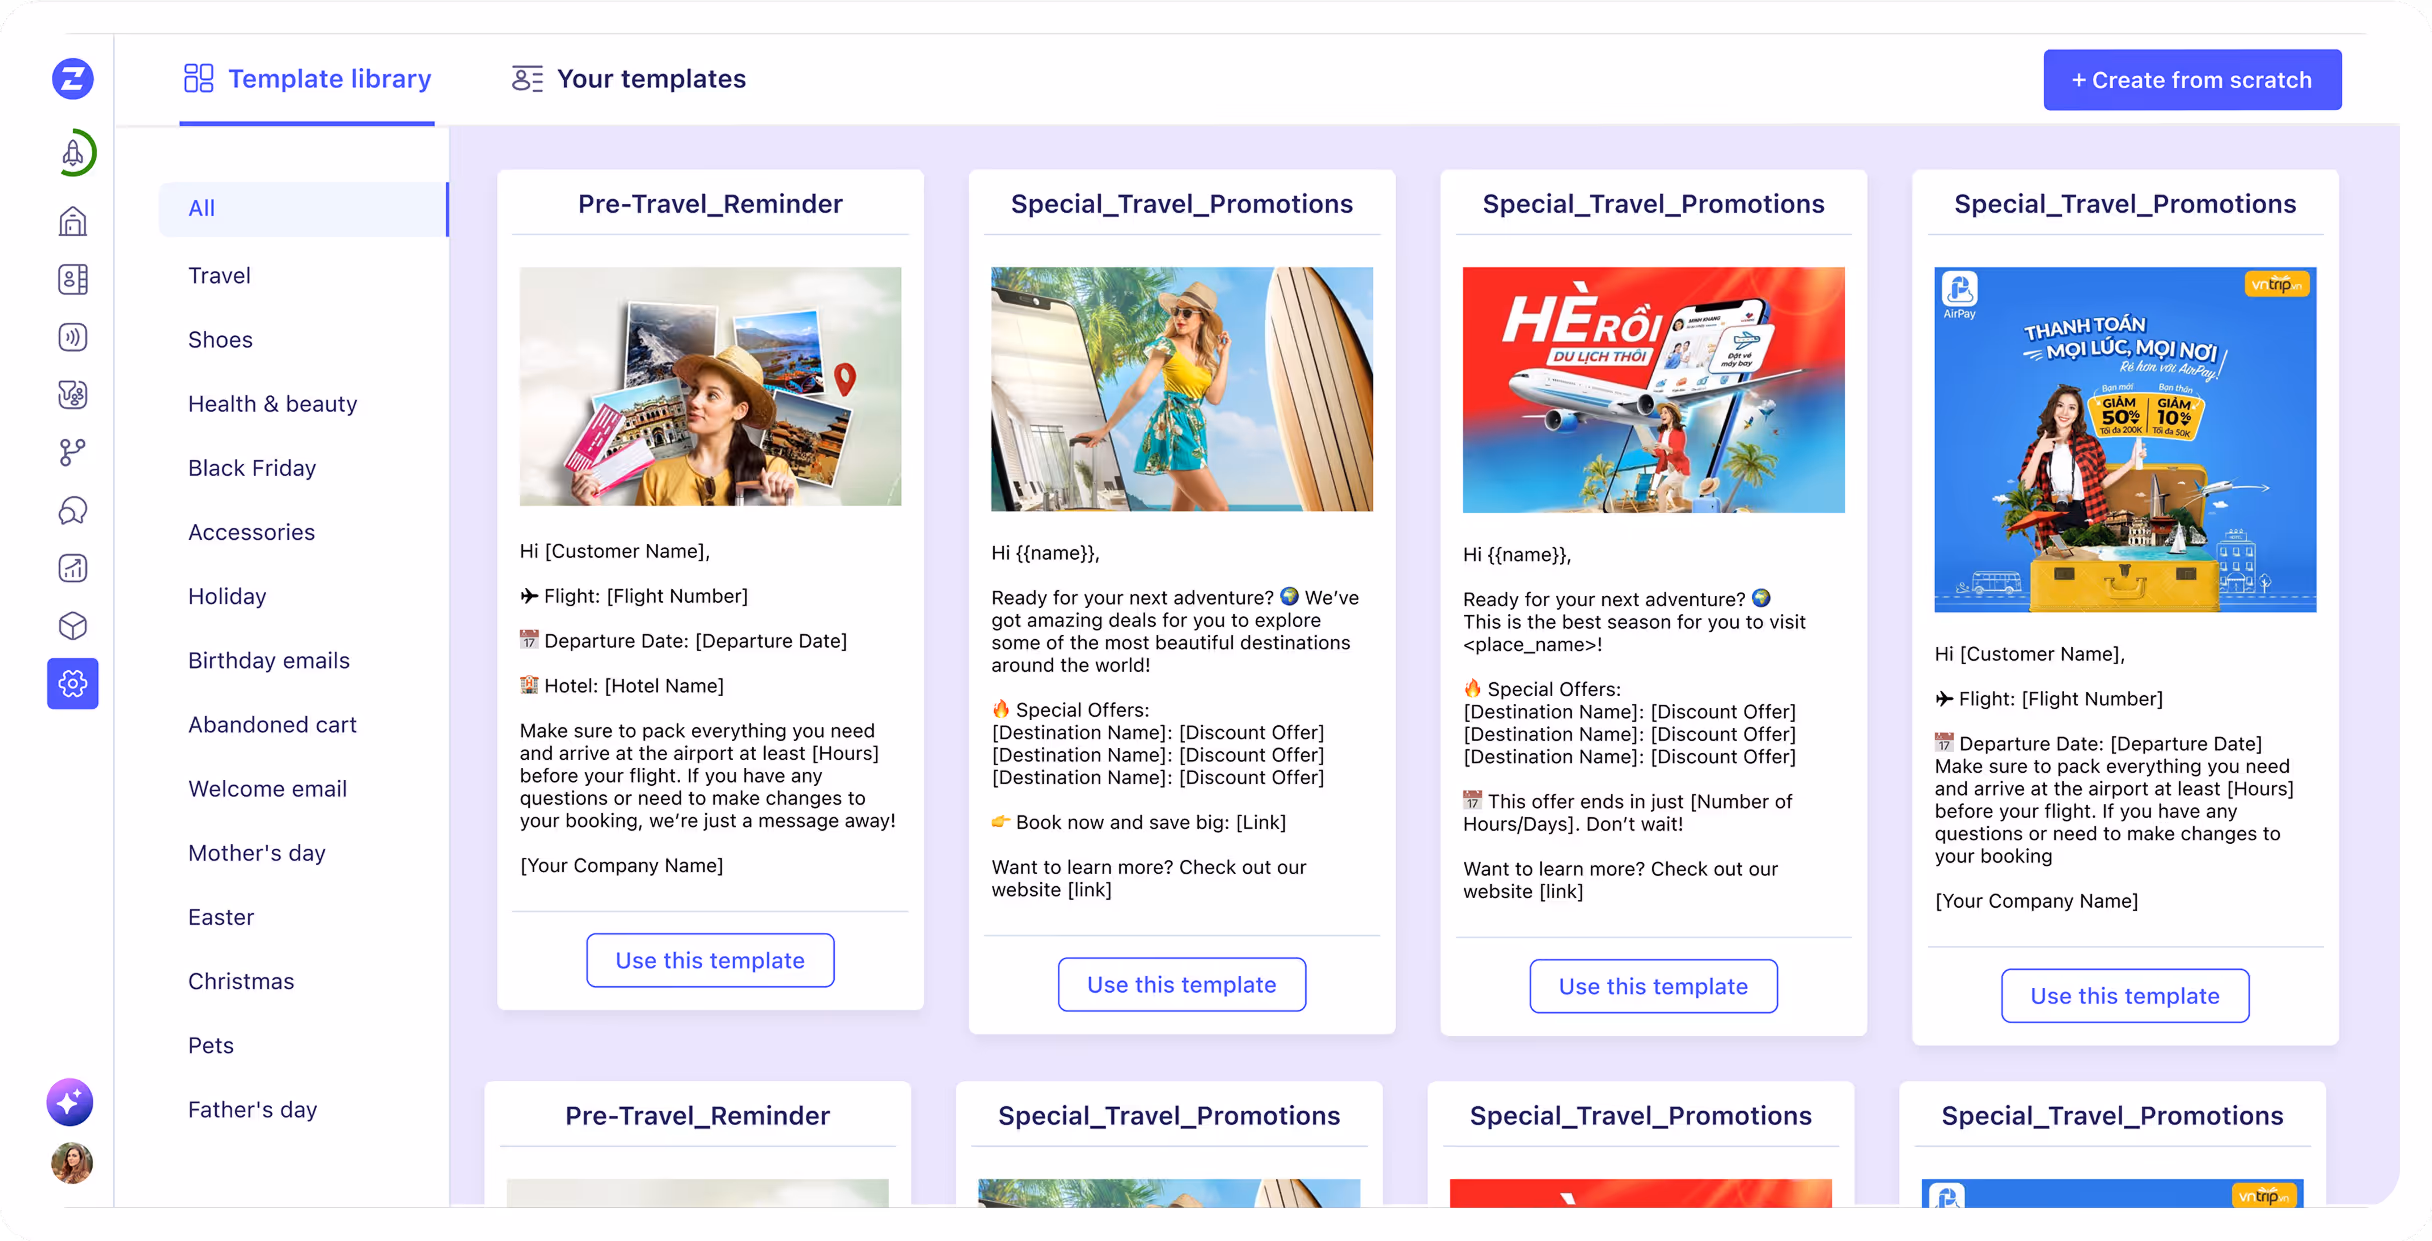This screenshot has height=1241, width=2432.
Task: Open the analytics chart icon
Action: point(73,568)
